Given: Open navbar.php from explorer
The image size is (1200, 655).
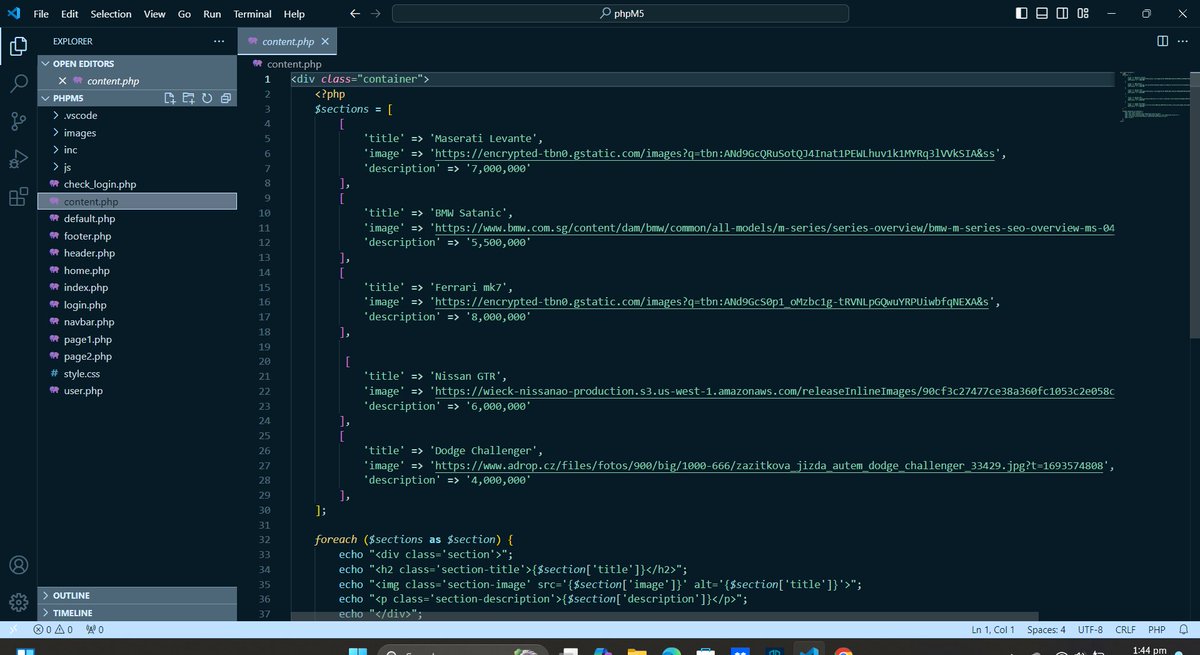Looking at the screenshot, I should [137, 322].
